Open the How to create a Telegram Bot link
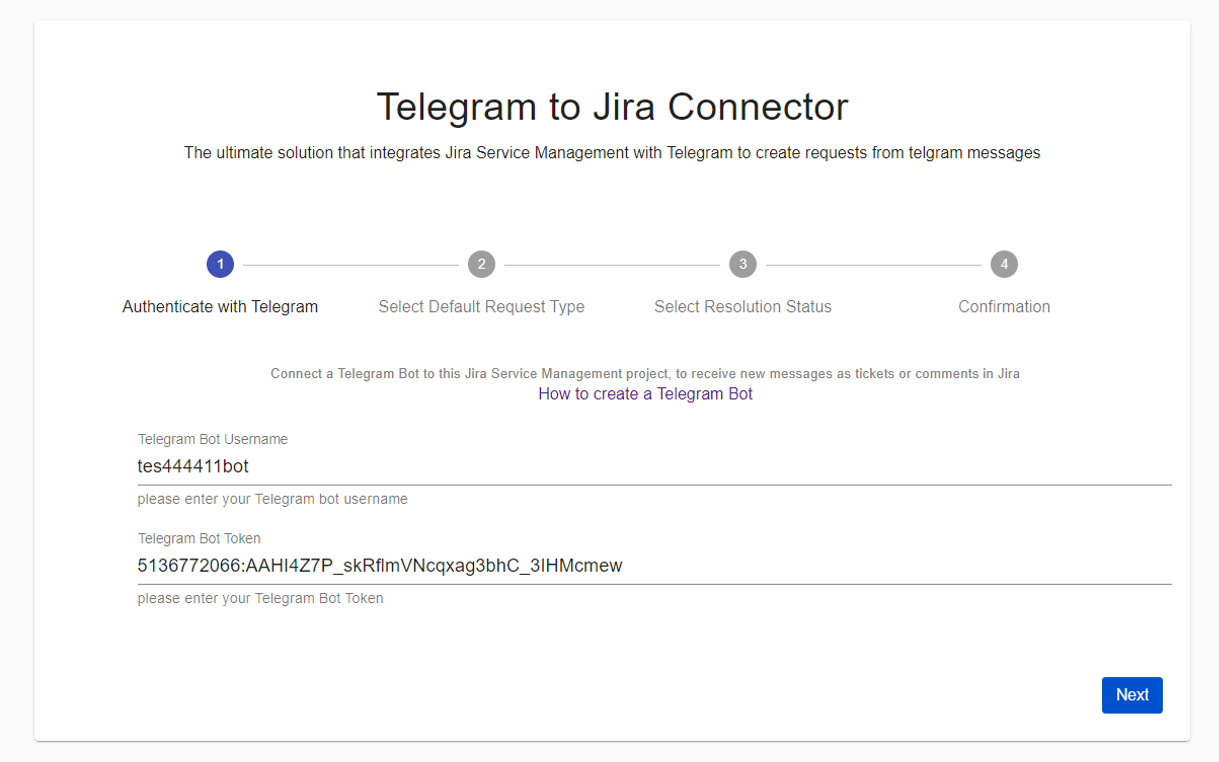The height and width of the screenshot is (762, 1219). pyautogui.click(x=645, y=394)
